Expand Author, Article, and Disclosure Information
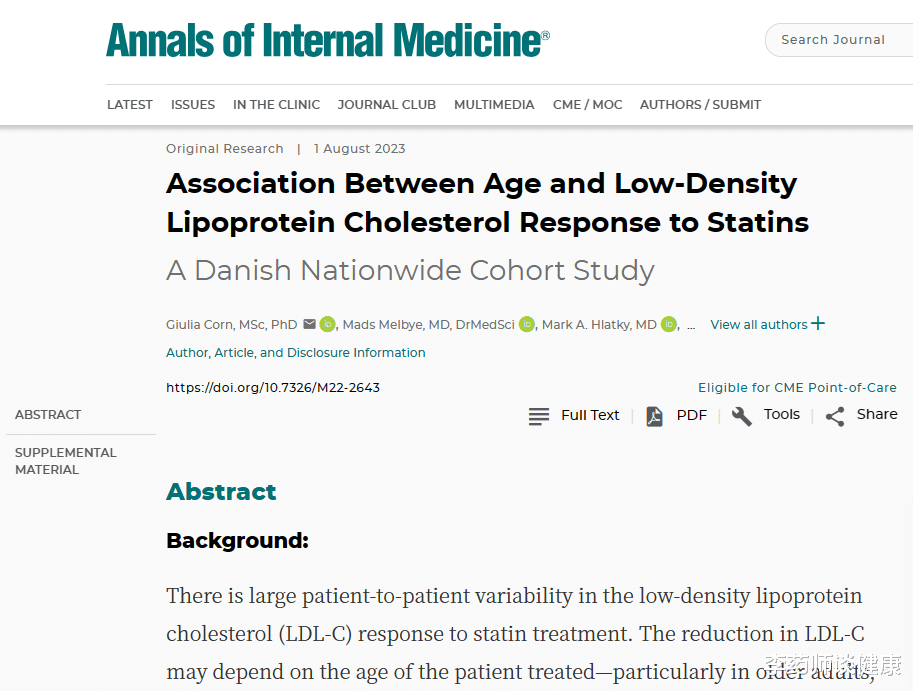Screen dimensions: 913x691 [296, 353]
